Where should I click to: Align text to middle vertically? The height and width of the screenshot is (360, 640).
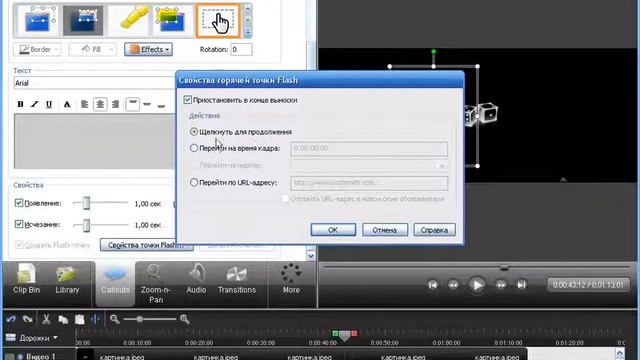[x=147, y=104]
